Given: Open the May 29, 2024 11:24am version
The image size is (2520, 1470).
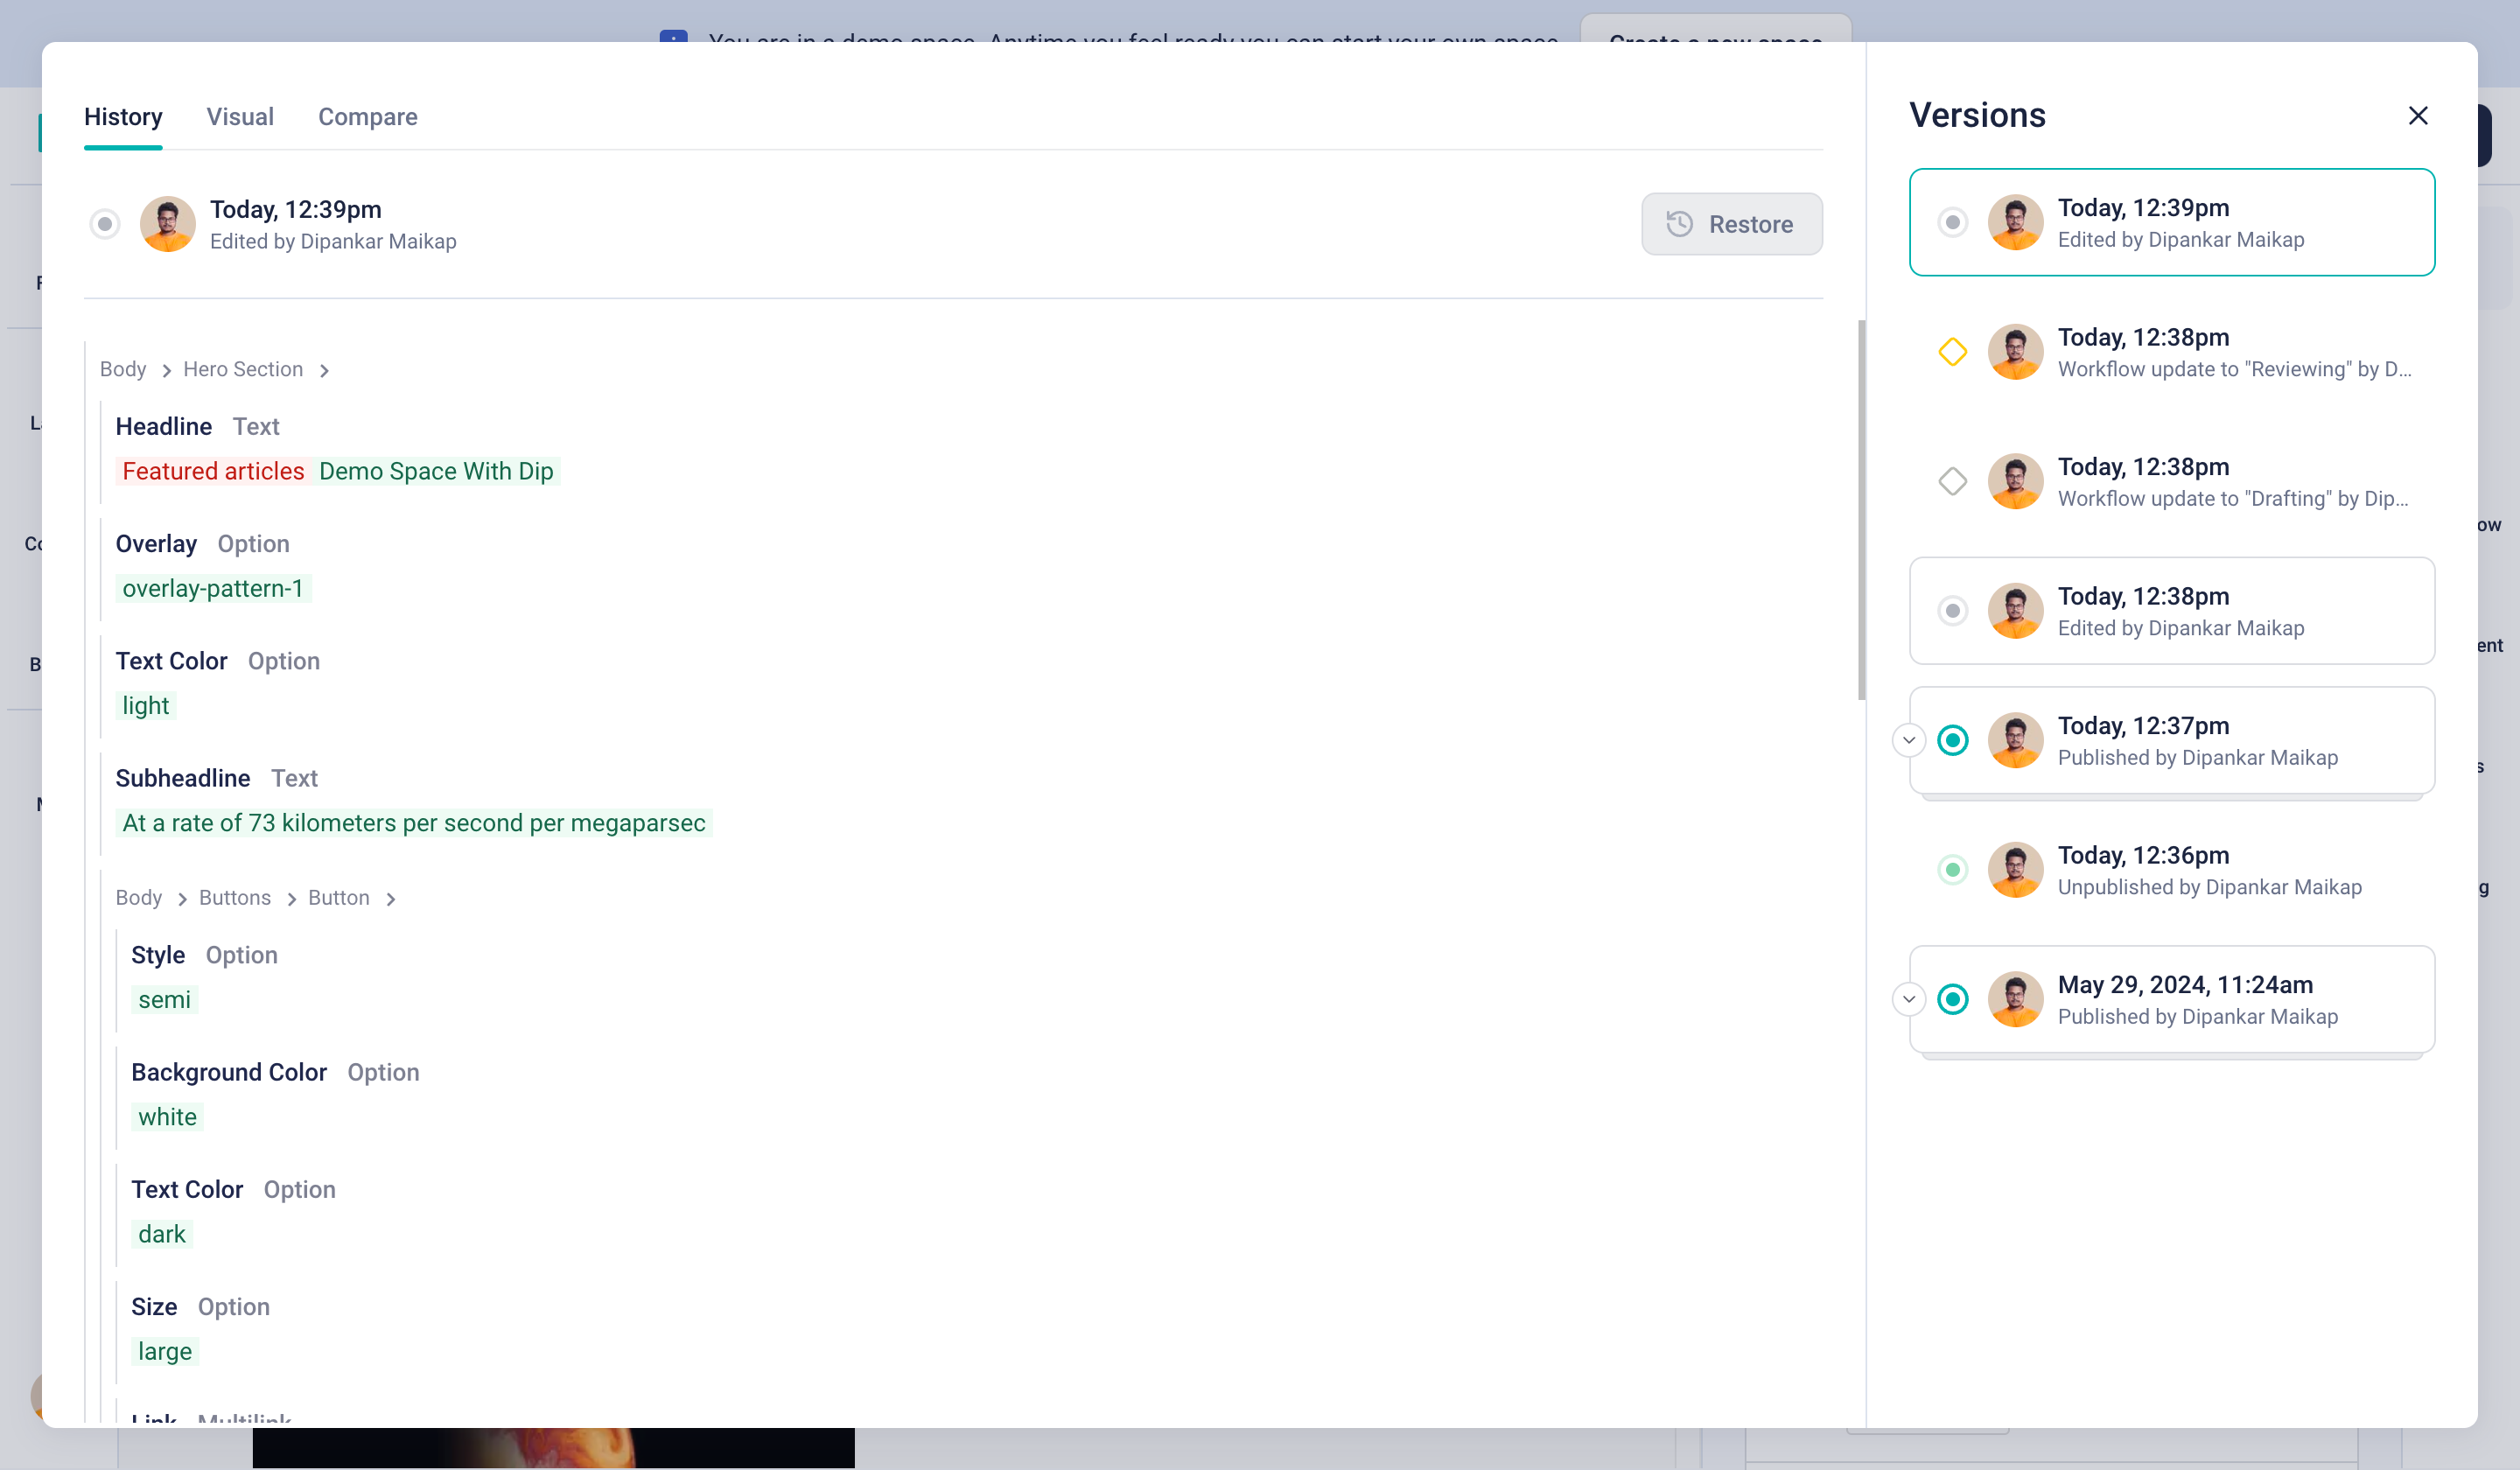Looking at the screenshot, I should 2185,999.
